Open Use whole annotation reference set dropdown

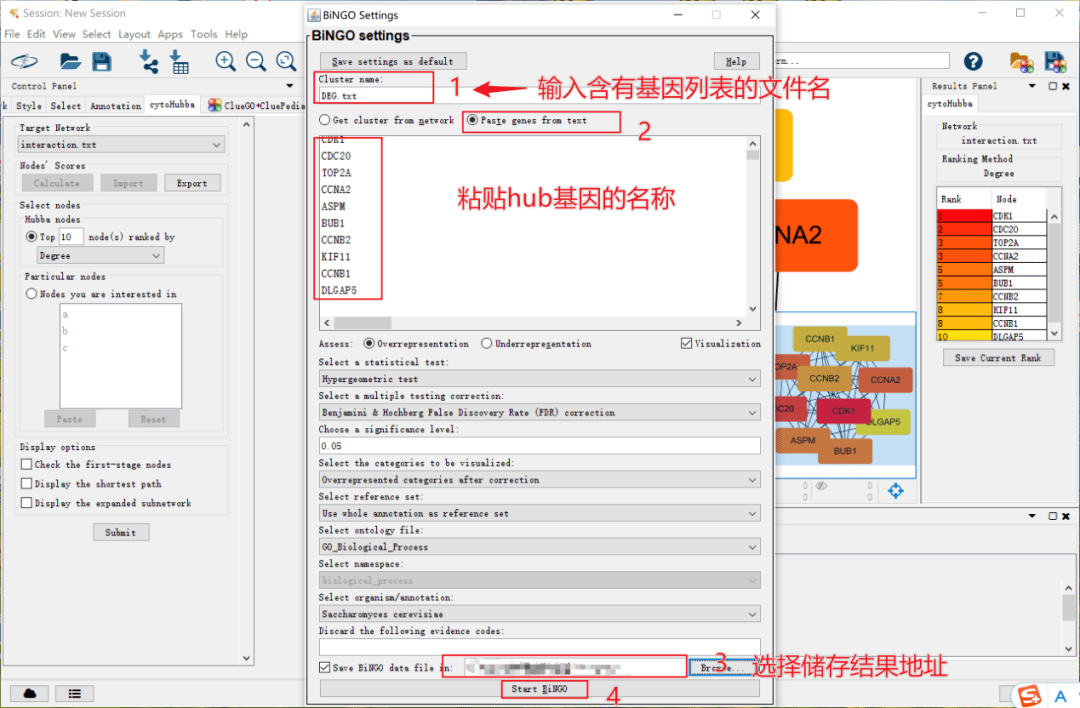click(539, 513)
